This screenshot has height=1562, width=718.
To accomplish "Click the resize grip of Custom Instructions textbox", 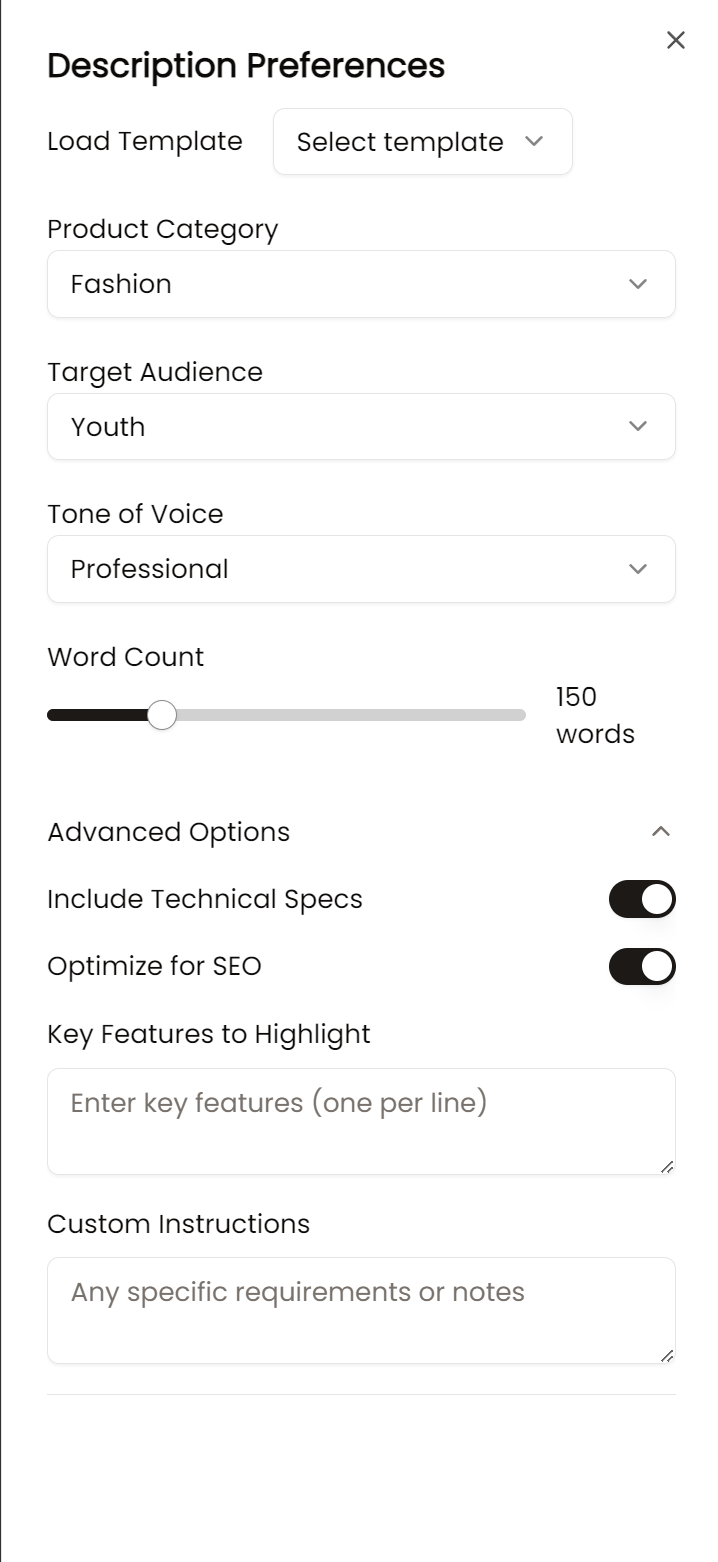I will (x=667, y=1355).
